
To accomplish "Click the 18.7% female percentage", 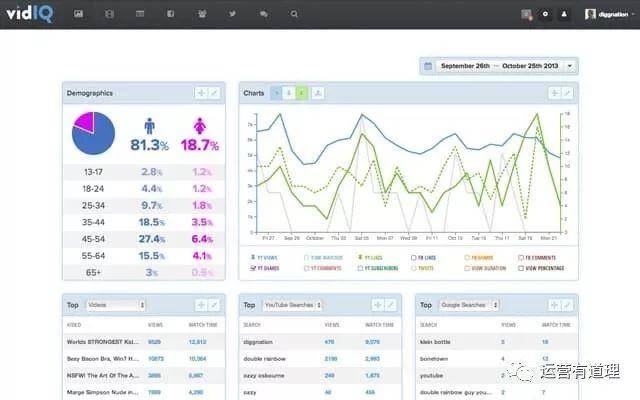I will (x=200, y=145).
